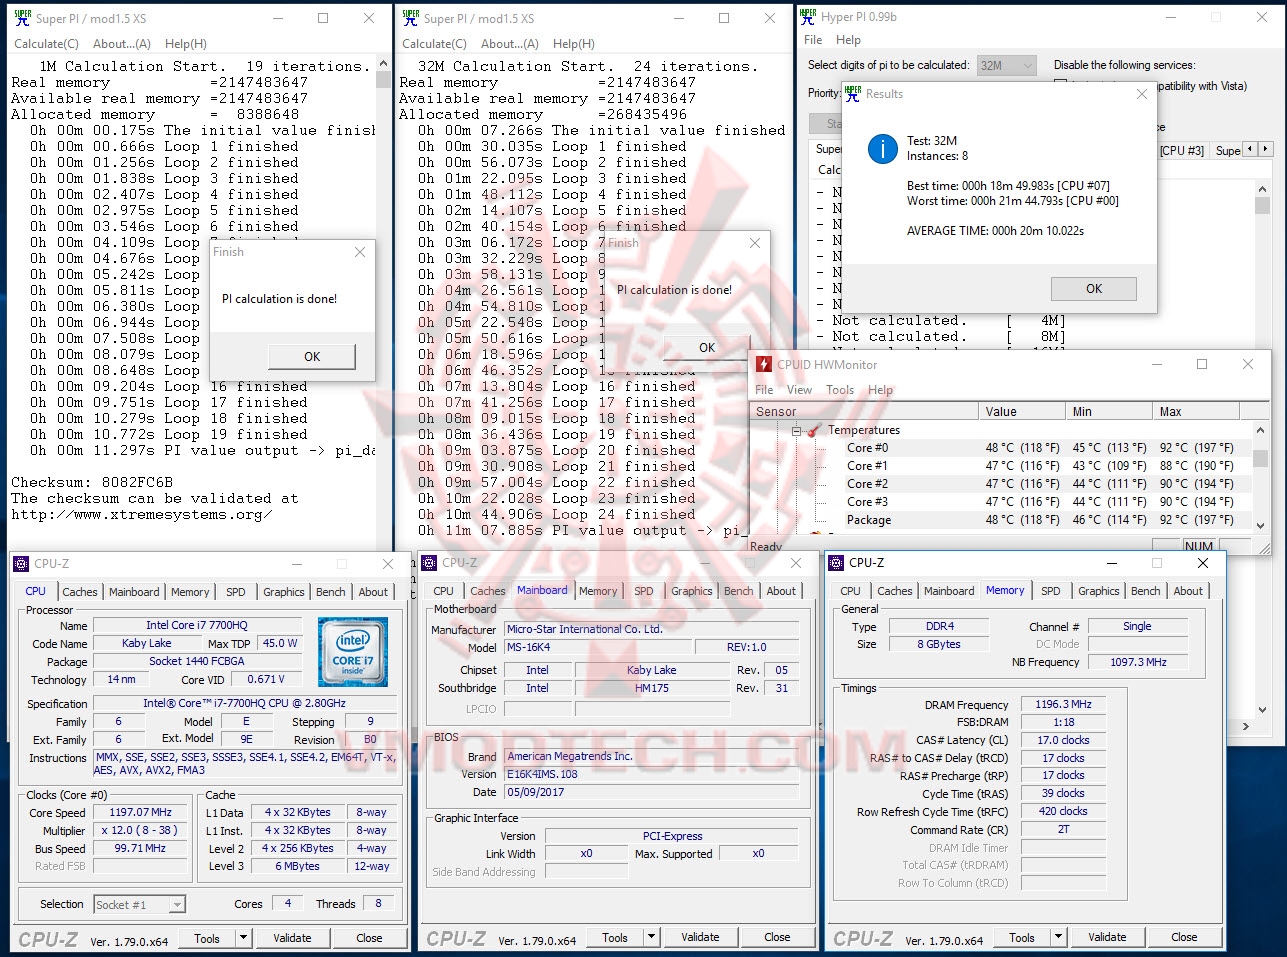Click the AVERAGE TIME line in the Results dialog
1287x957 pixels.
point(995,231)
